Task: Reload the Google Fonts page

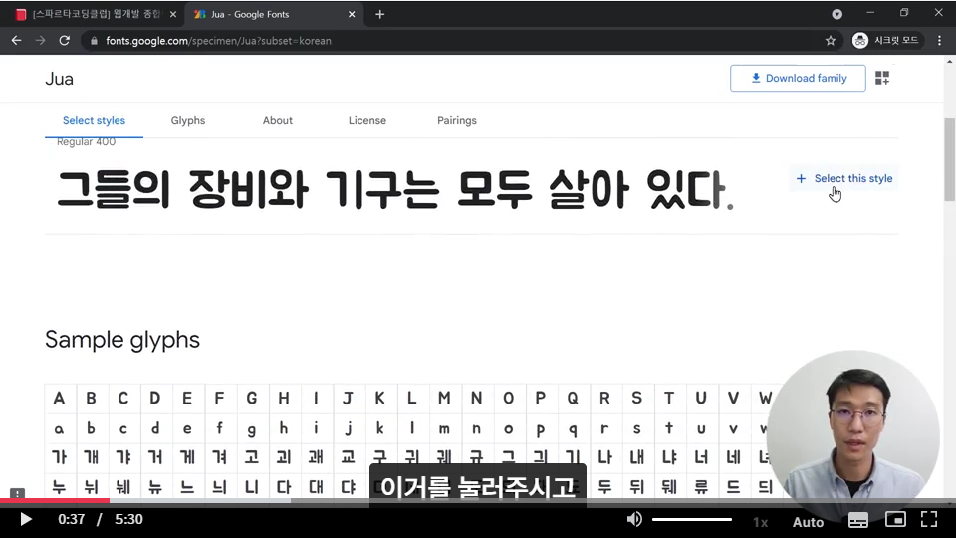Action: tap(65, 41)
